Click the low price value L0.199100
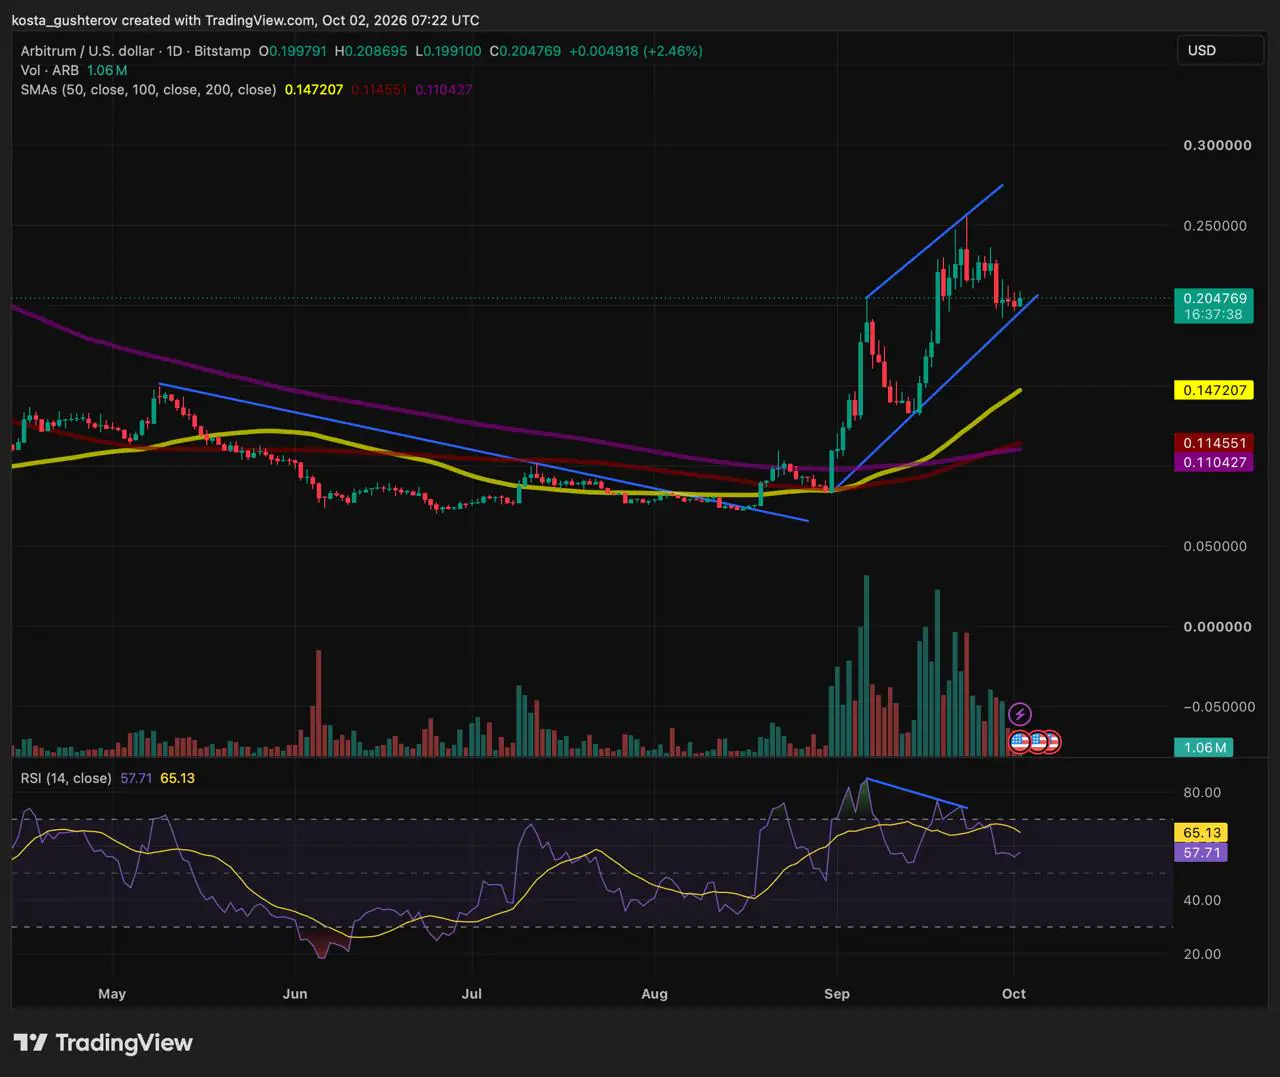This screenshot has width=1280, height=1077. pos(448,50)
